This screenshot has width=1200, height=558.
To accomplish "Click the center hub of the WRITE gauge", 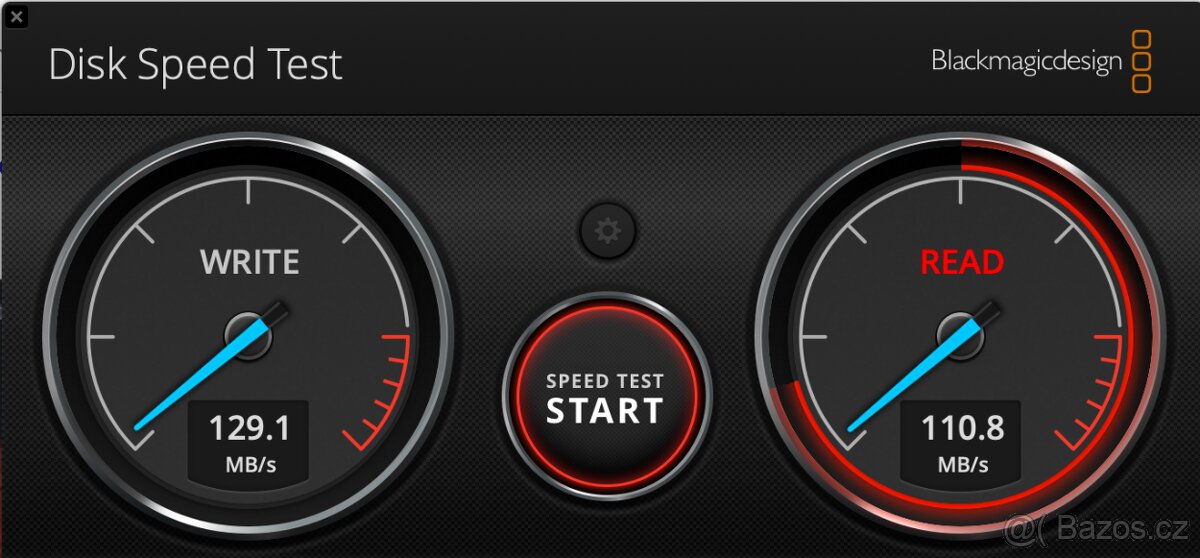I will click(x=248, y=334).
